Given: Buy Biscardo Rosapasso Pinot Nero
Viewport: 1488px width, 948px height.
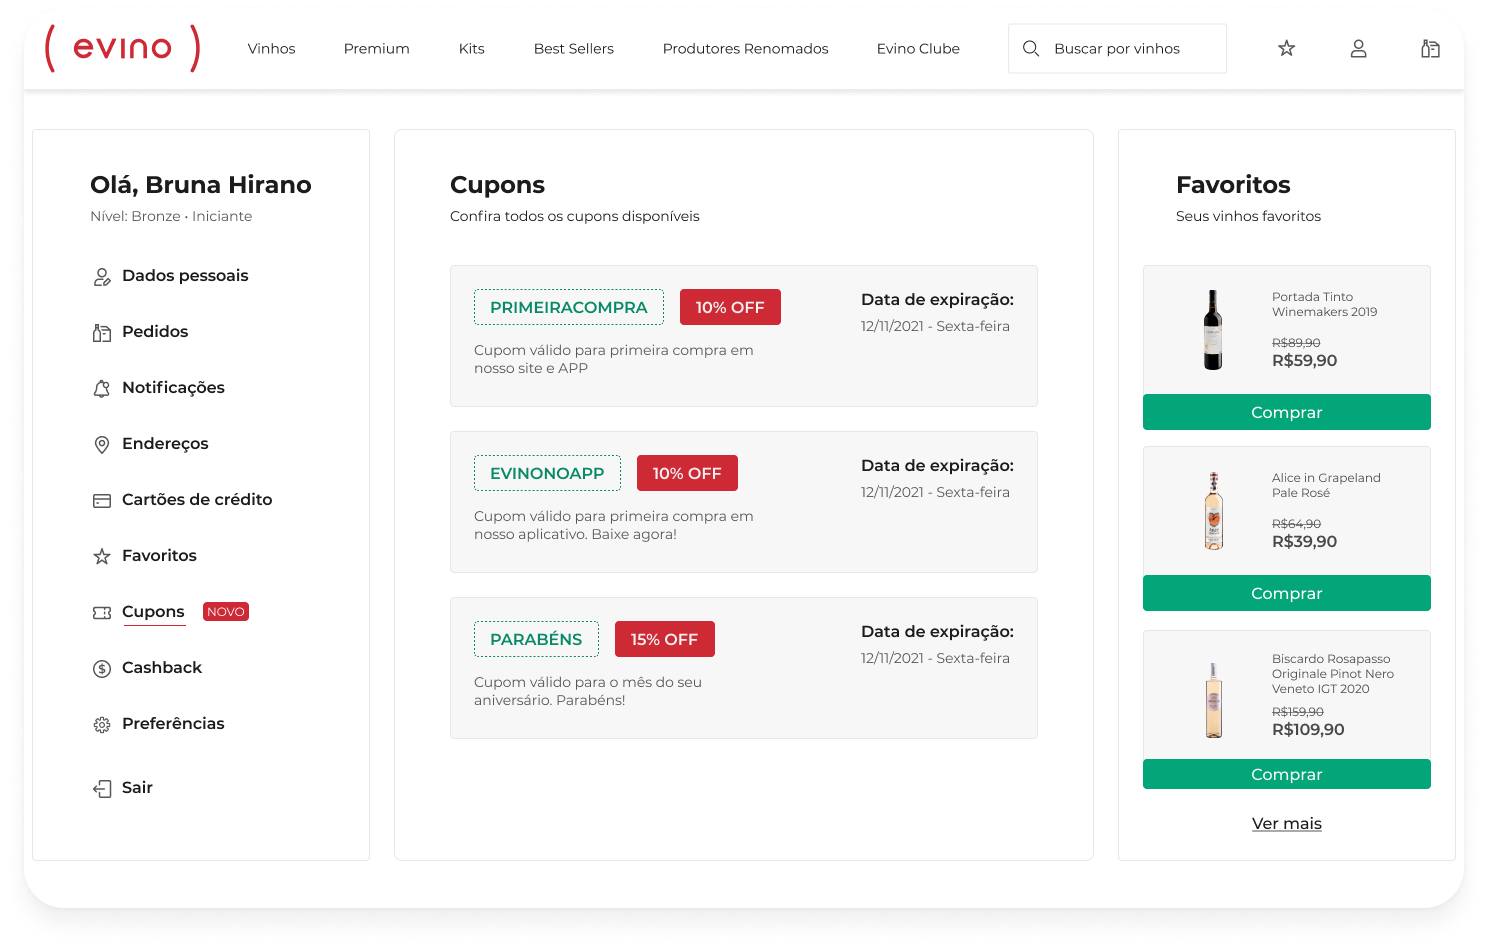Looking at the screenshot, I should [1287, 774].
